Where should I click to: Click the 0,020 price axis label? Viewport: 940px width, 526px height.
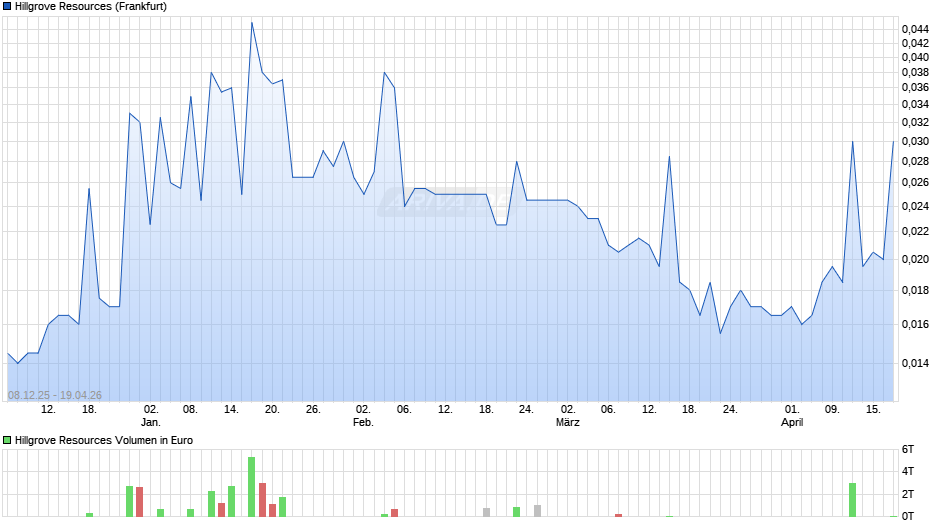[x=915, y=259]
